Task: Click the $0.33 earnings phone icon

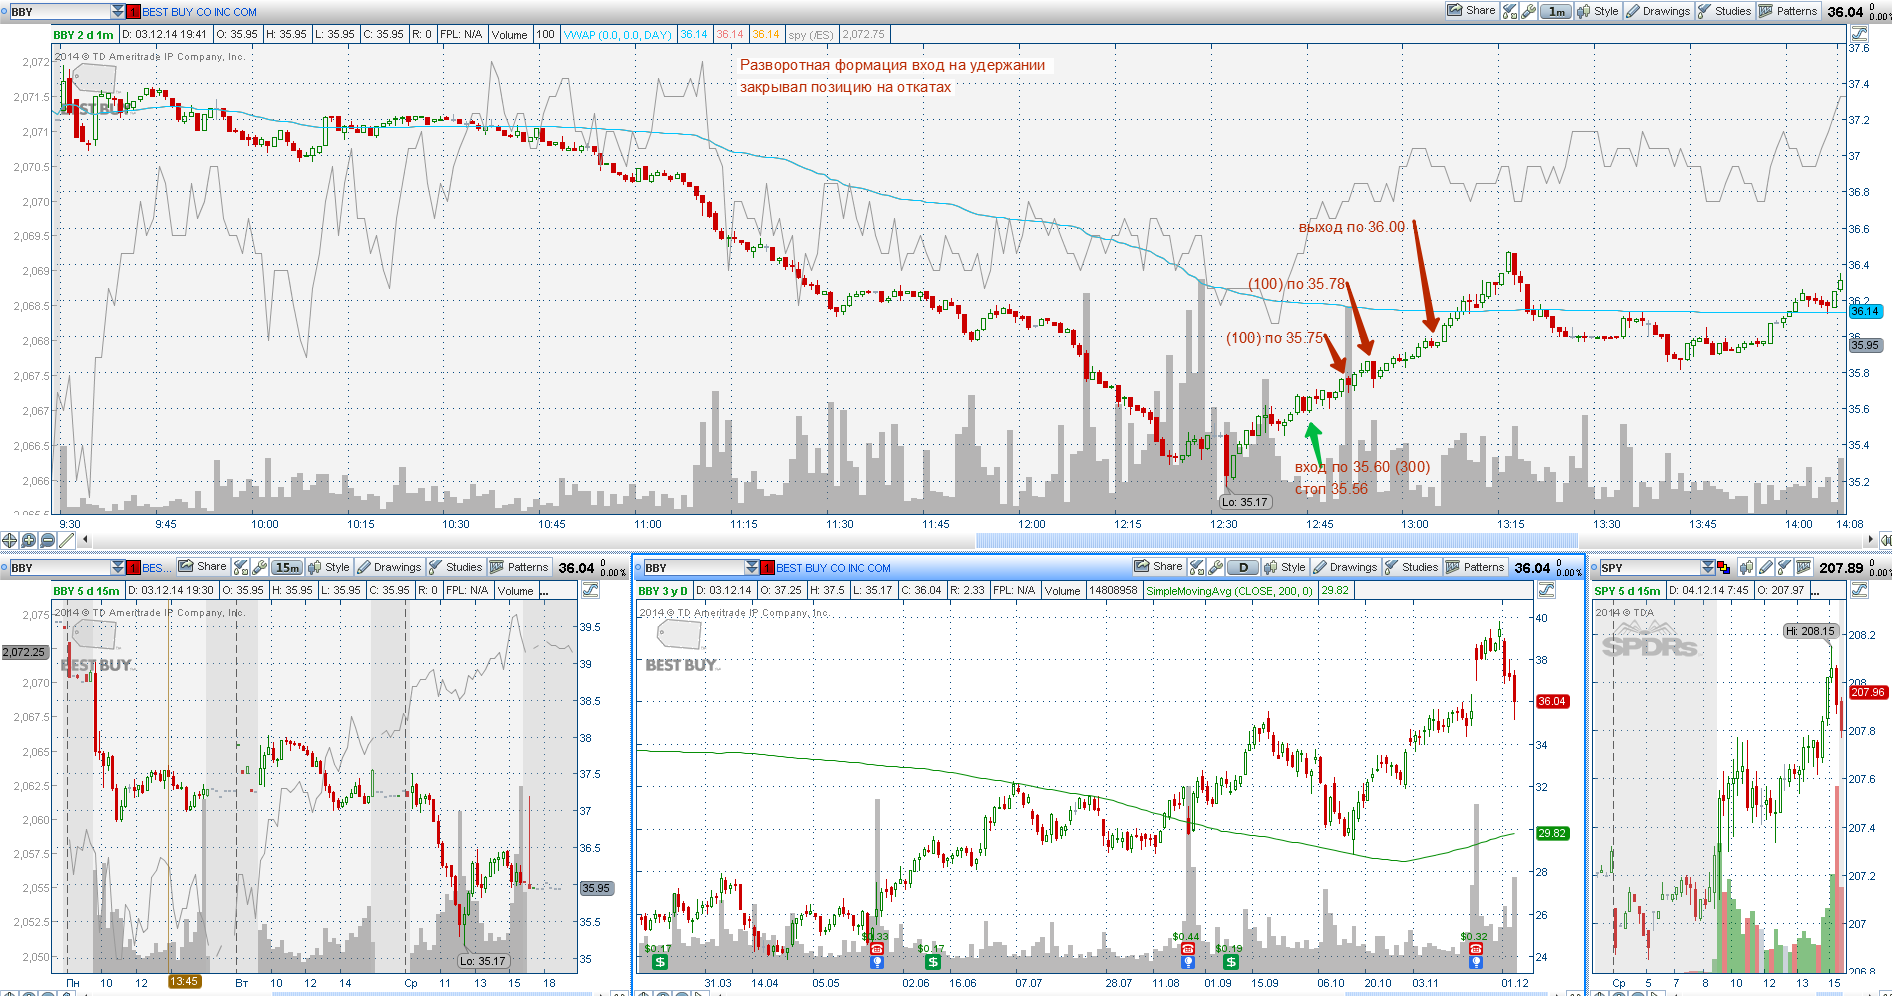Action: point(877,949)
